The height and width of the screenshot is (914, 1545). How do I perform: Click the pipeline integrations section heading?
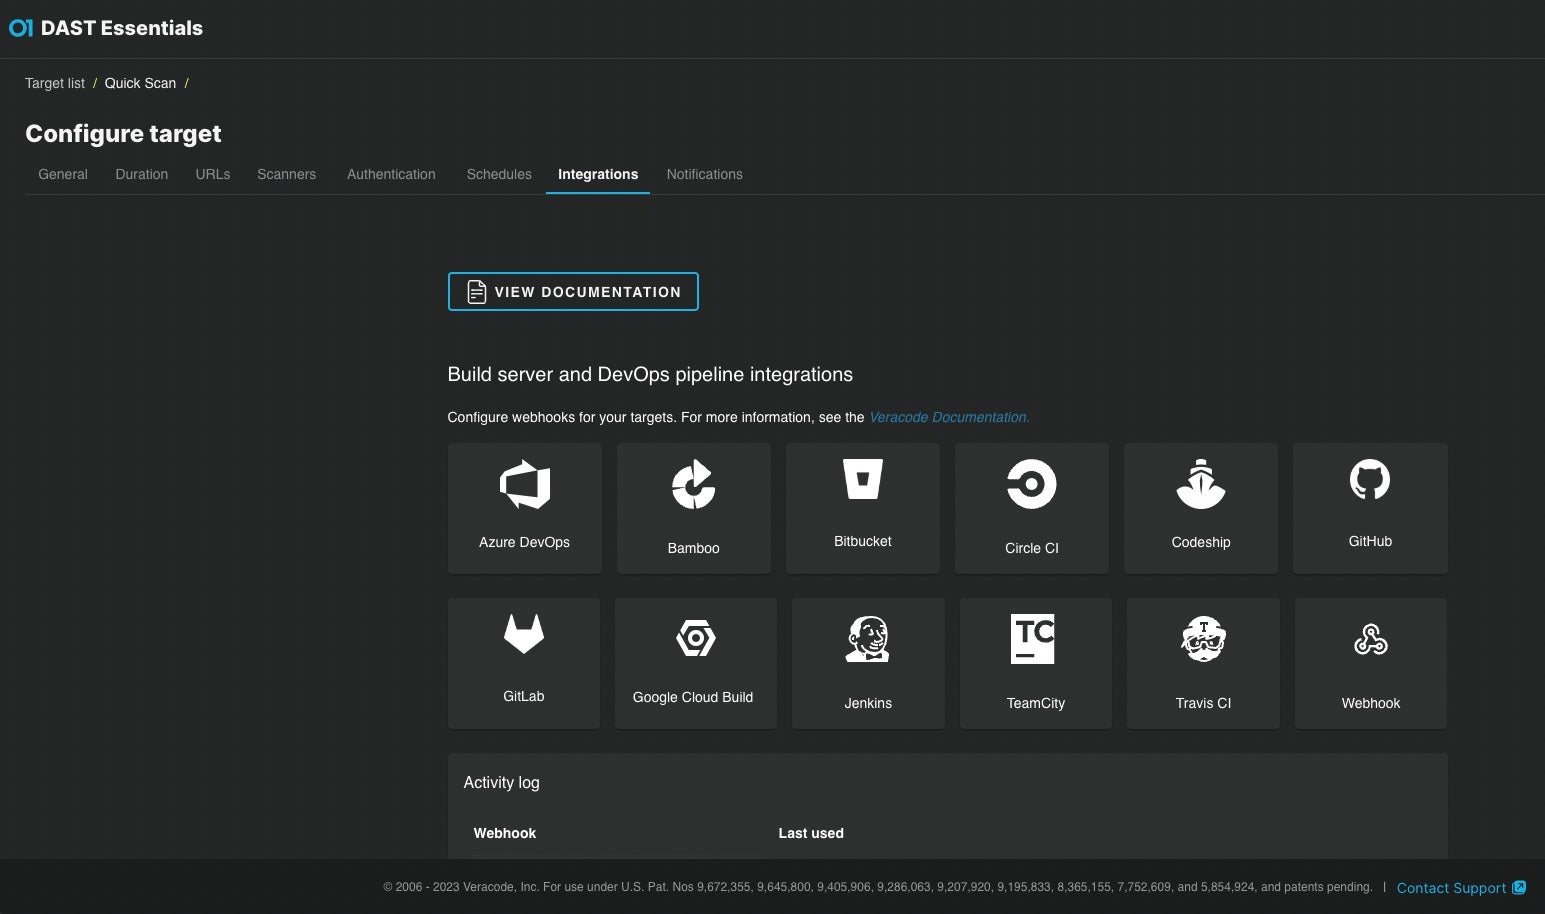650,374
